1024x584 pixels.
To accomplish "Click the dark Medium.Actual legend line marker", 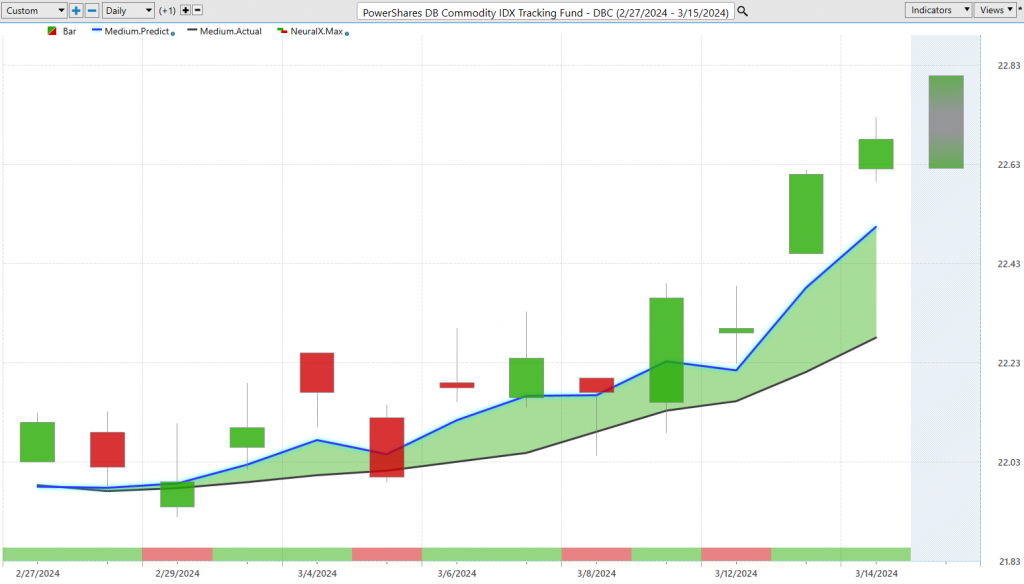I will (x=192, y=31).
